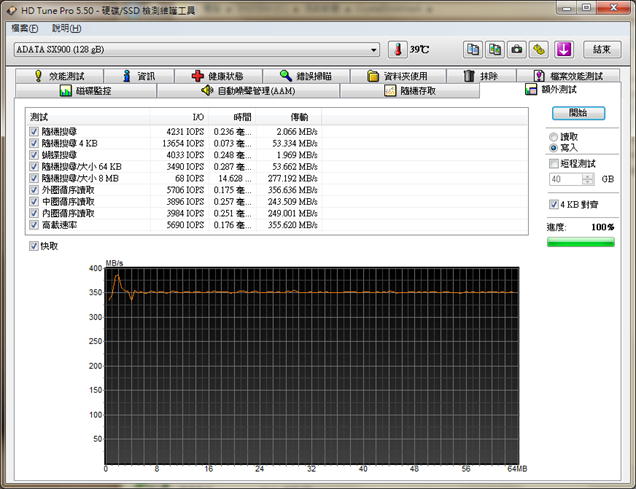Screen dimensions: 636x489
Task: Click the 100% progress text
Action: pos(602,227)
